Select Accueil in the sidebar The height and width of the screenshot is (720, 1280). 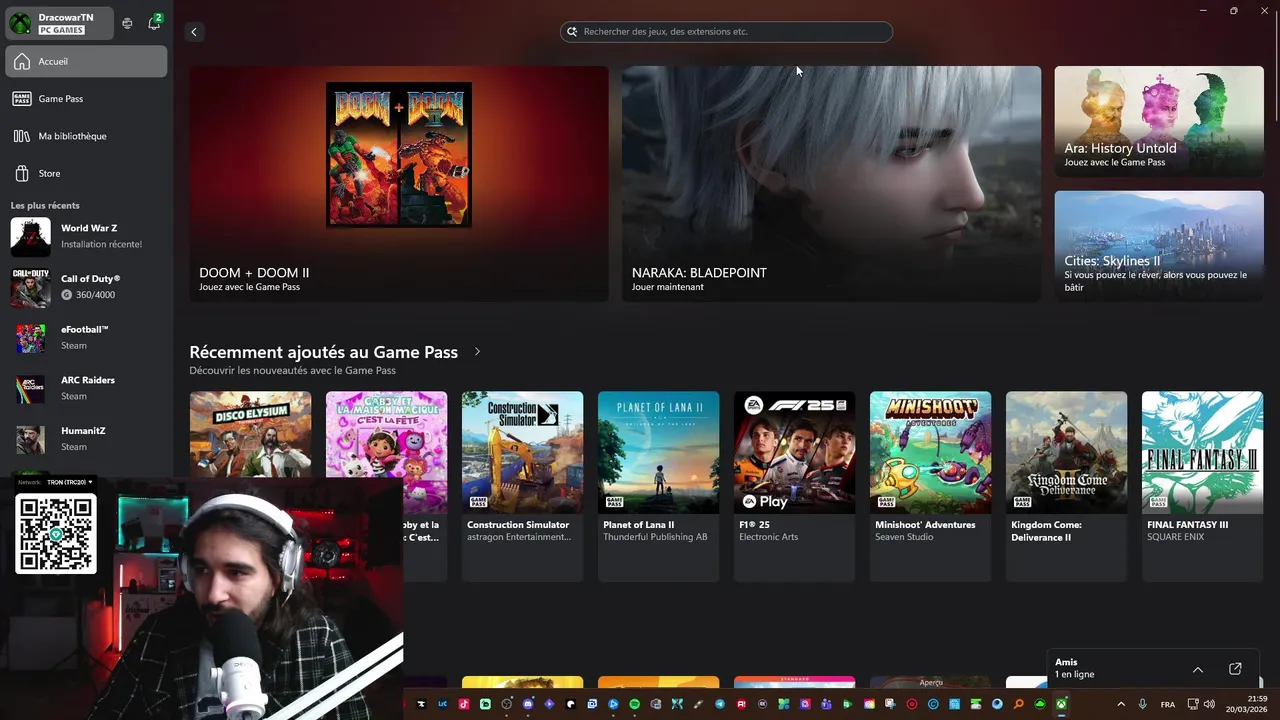(86, 61)
